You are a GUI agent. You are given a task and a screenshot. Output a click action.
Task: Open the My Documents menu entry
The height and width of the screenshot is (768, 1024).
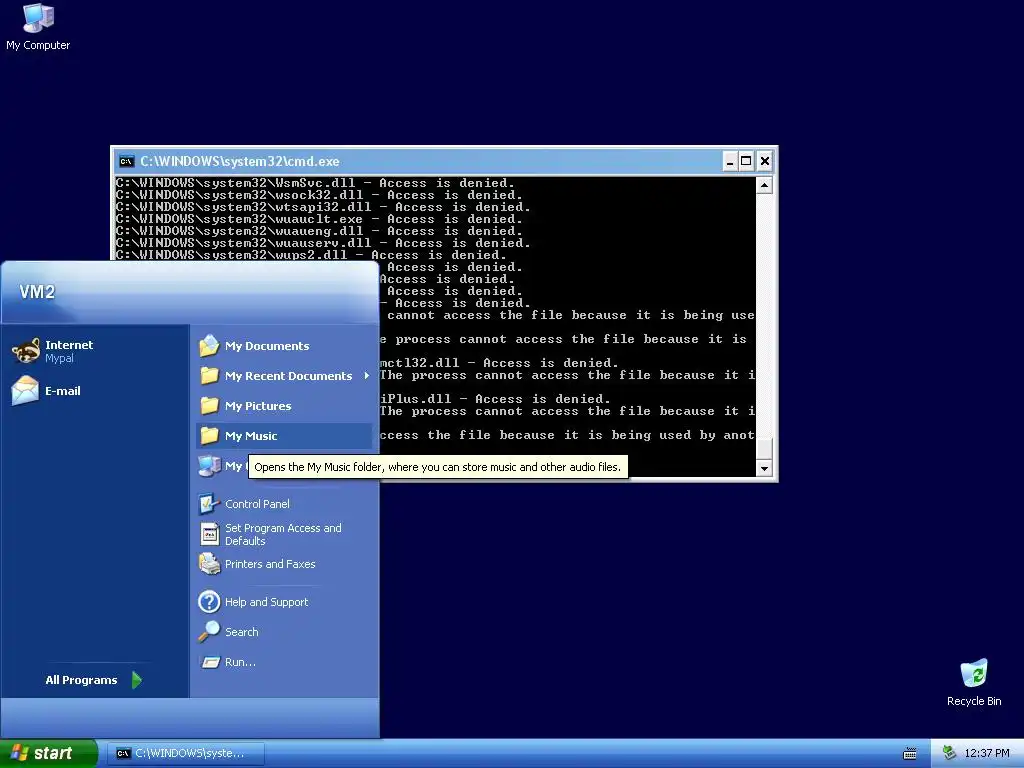284,345
